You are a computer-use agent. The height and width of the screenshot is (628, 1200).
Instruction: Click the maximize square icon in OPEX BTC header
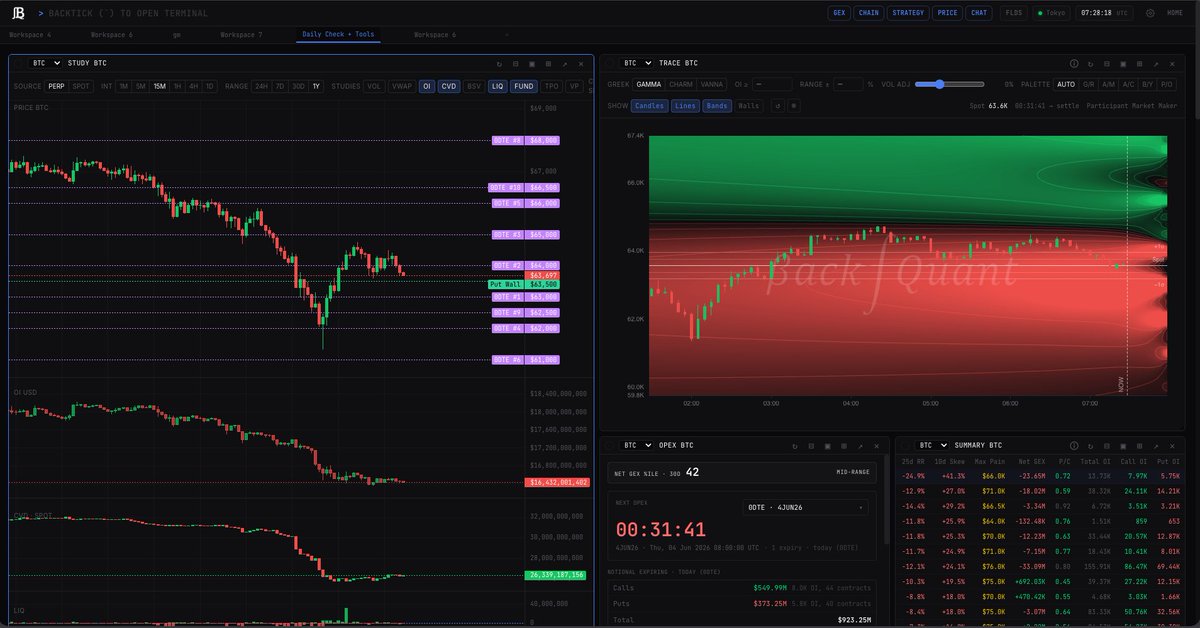827,445
